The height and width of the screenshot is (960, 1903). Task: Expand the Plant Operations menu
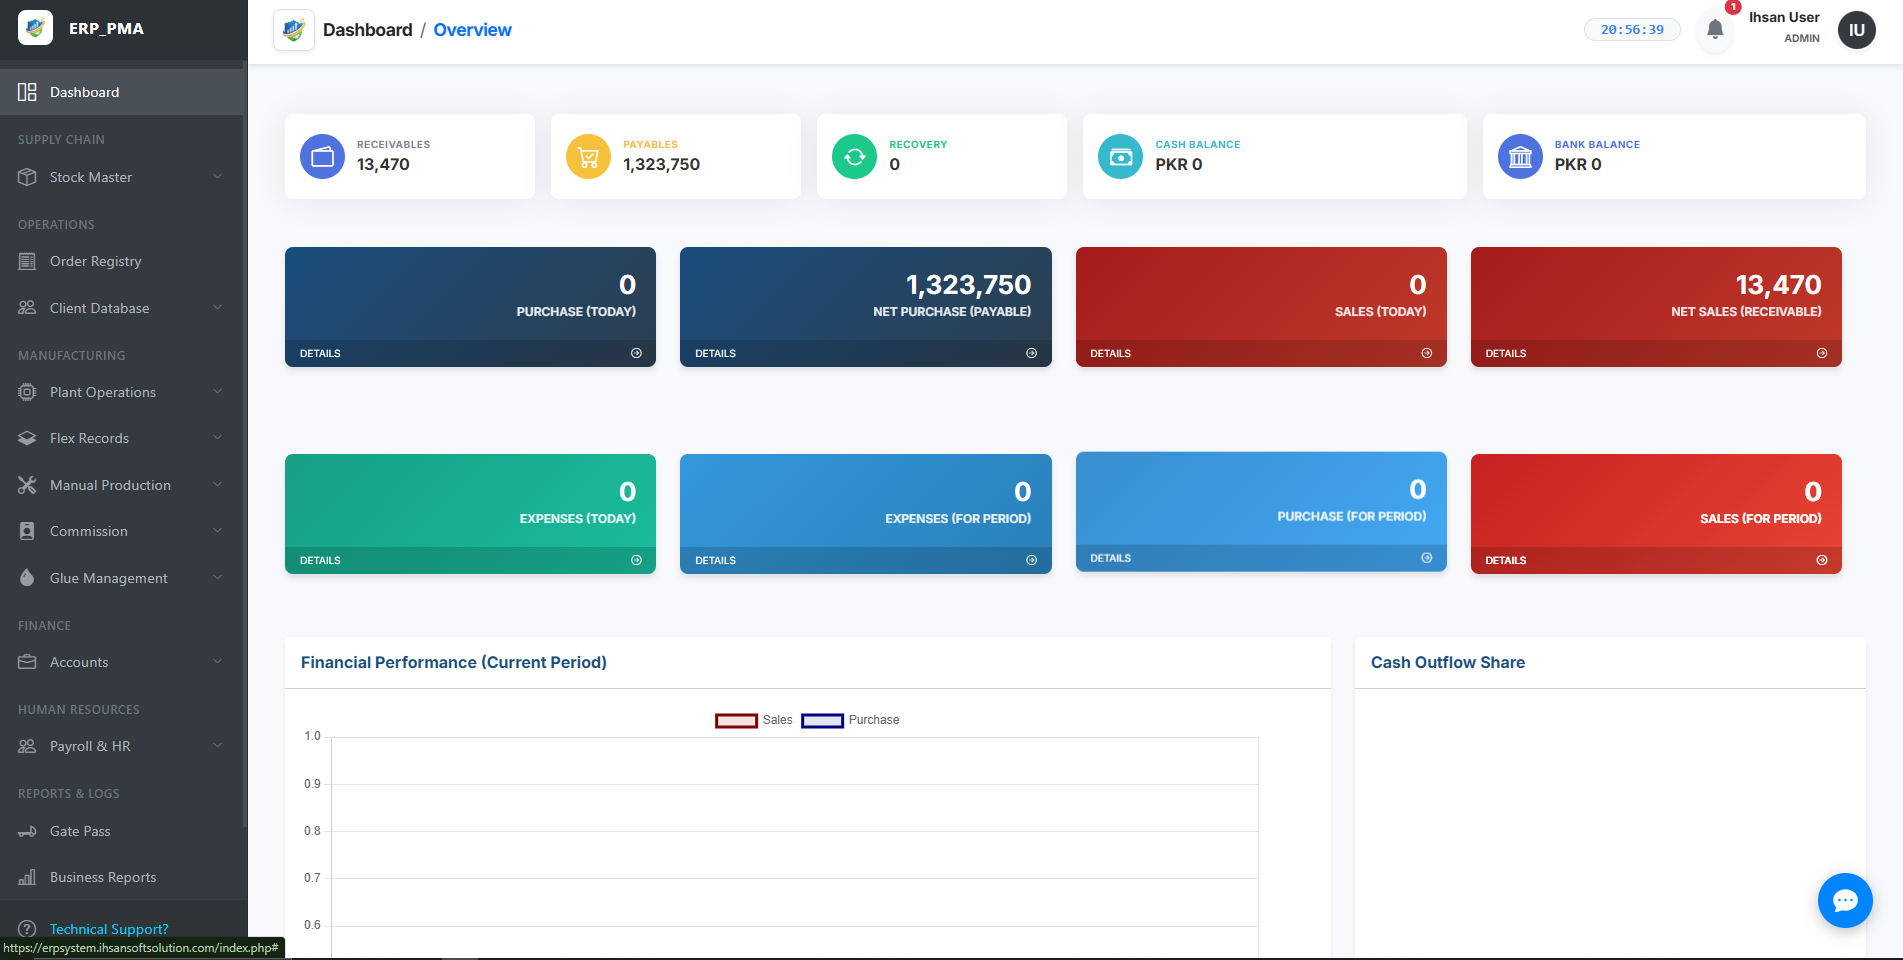tap(123, 392)
